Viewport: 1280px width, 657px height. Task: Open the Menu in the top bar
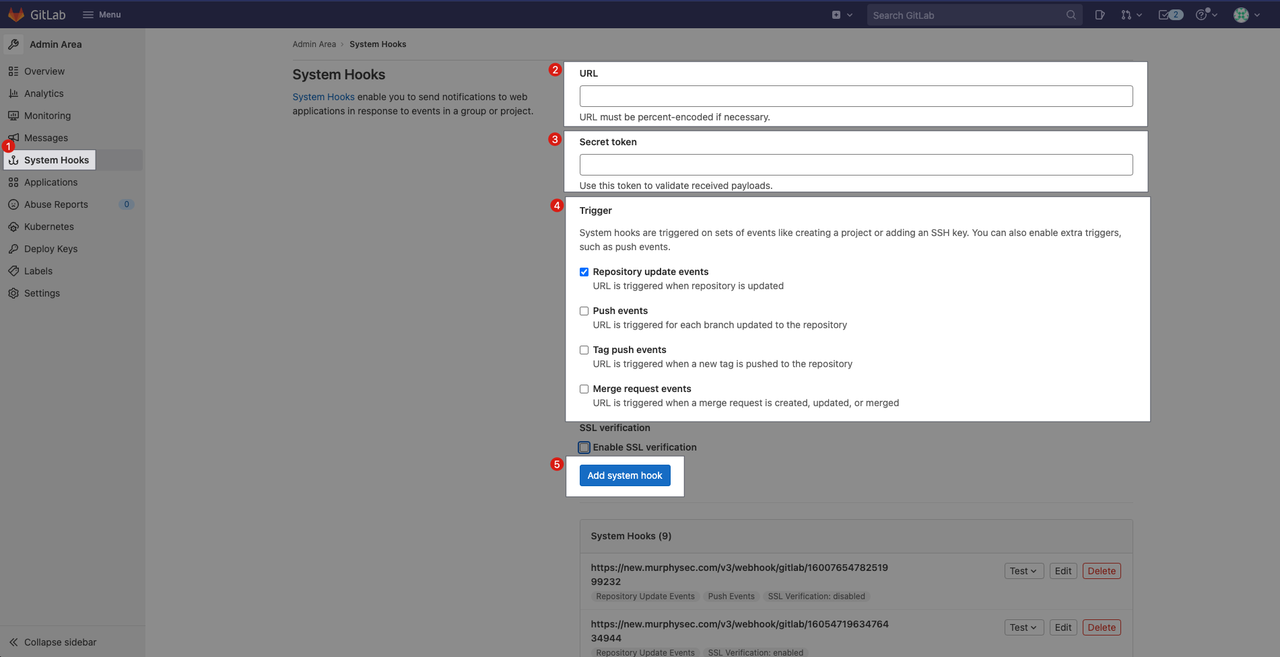(x=100, y=14)
